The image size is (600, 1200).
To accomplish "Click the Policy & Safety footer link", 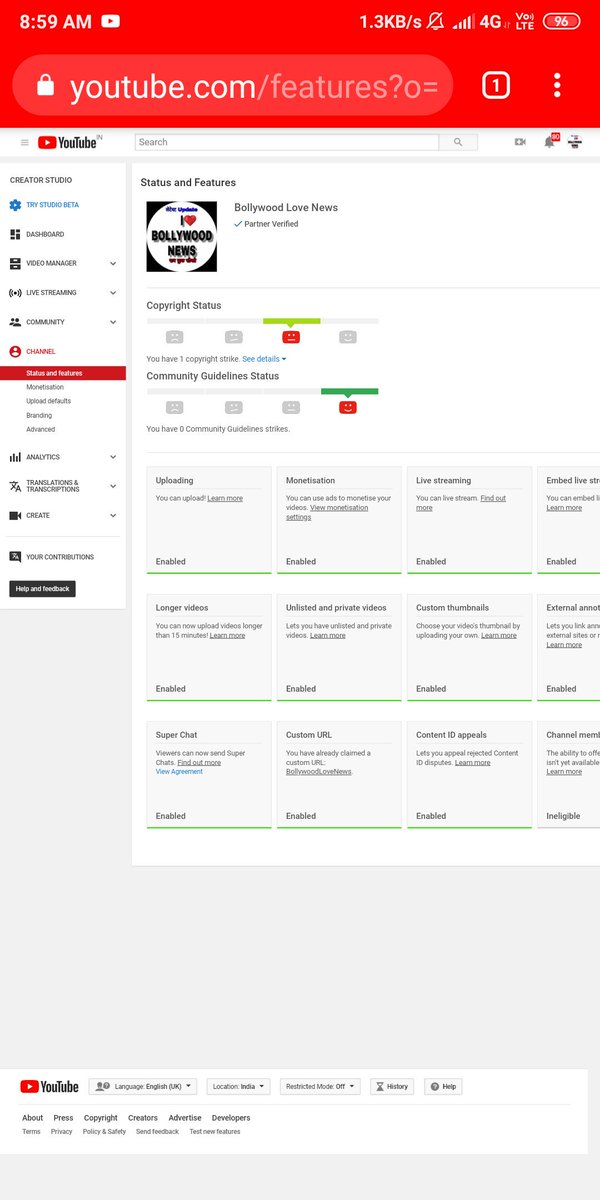I will click(105, 1132).
